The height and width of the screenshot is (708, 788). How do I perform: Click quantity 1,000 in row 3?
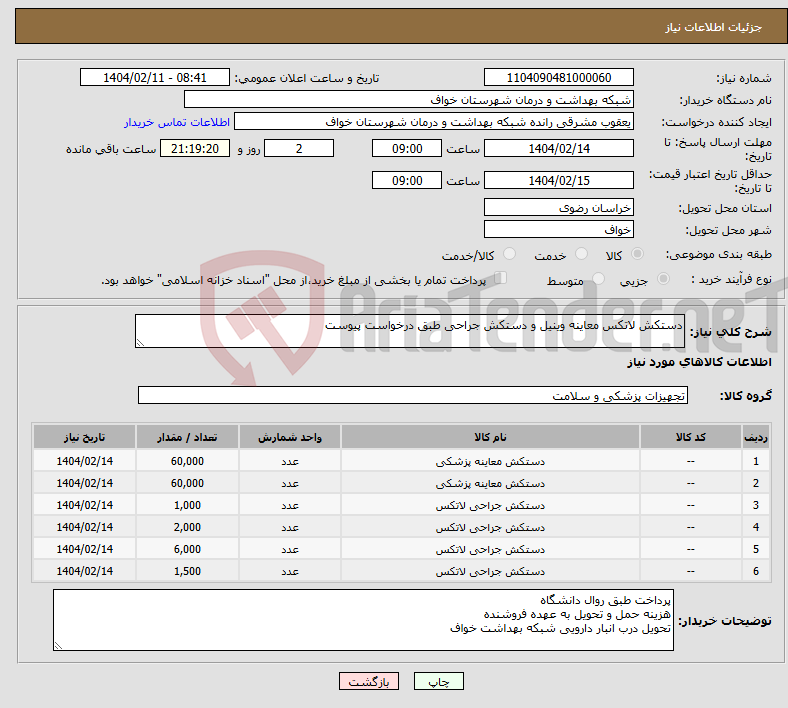coord(187,505)
